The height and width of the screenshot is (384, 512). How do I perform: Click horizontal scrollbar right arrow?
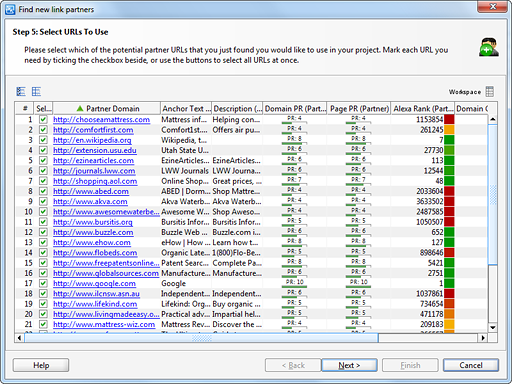coord(483,338)
